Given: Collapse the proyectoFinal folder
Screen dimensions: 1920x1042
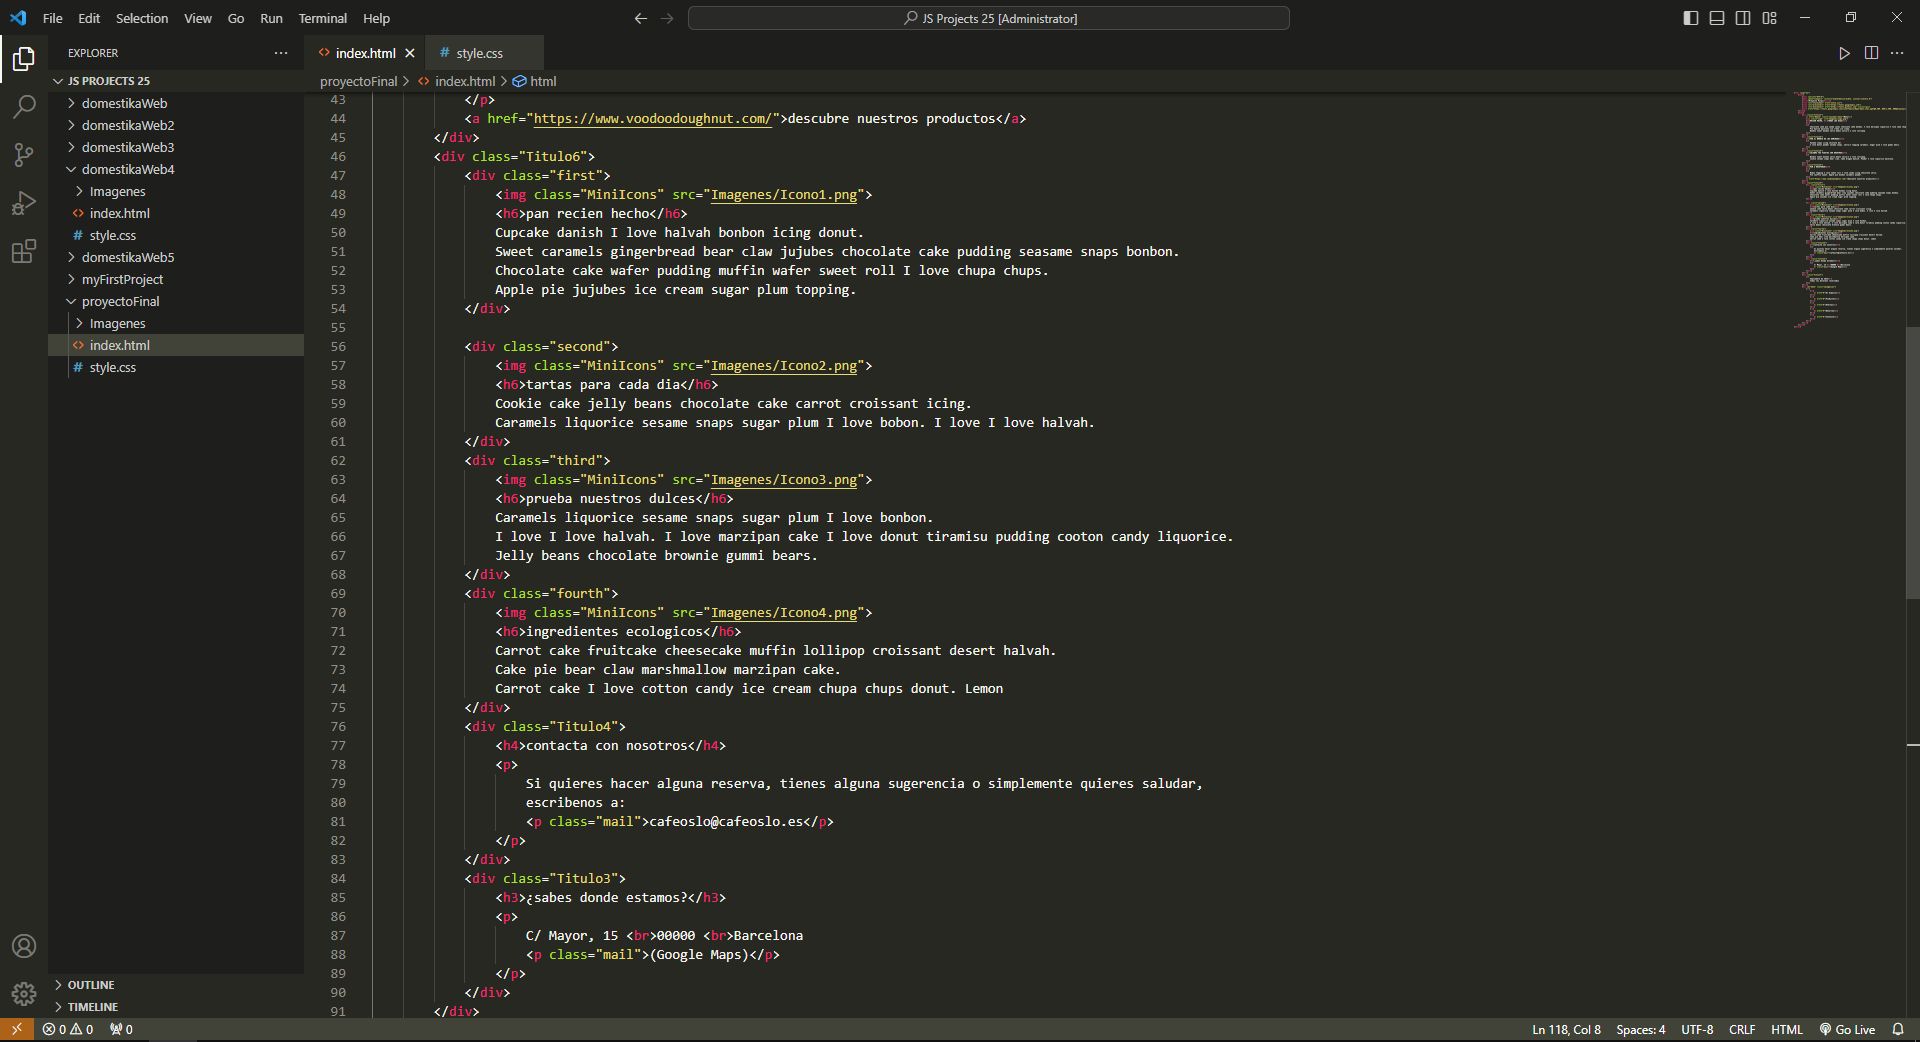Looking at the screenshot, I should pyautogui.click(x=176, y=301).
